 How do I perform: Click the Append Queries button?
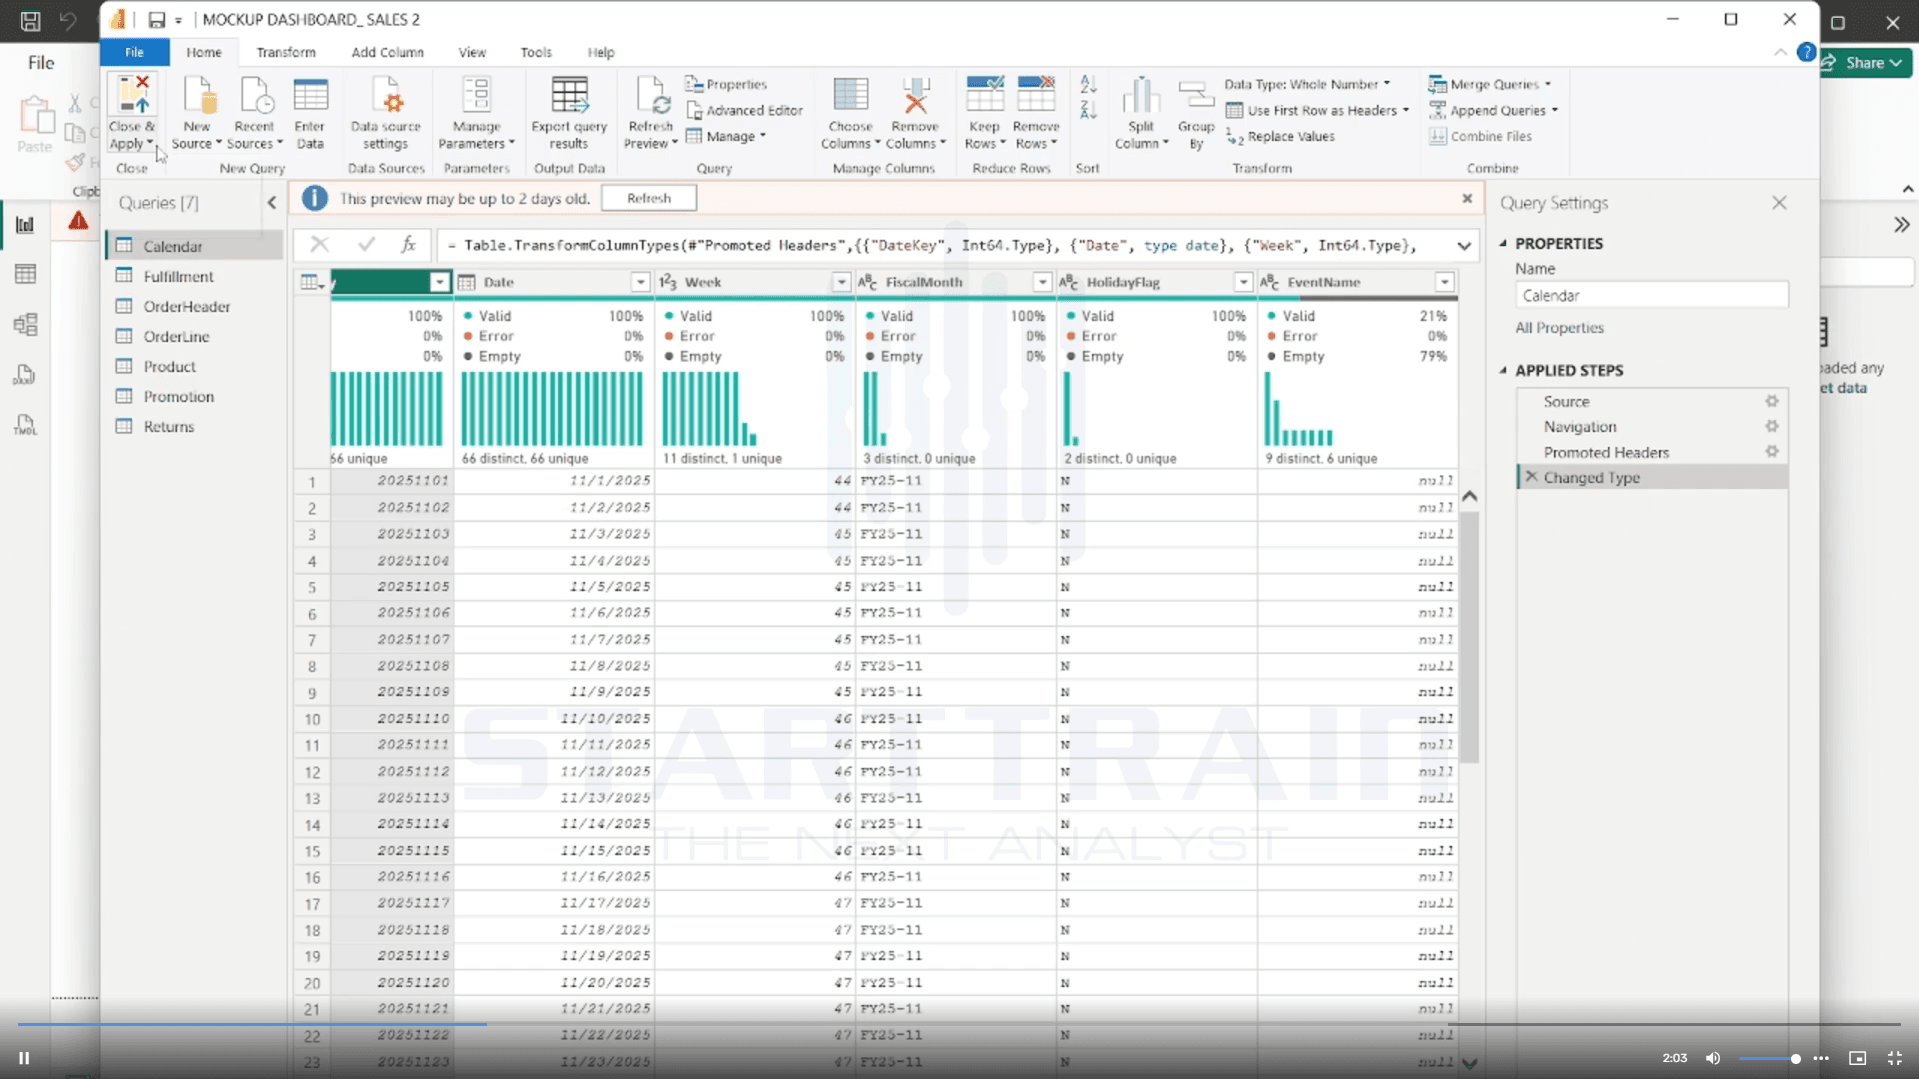pyautogui.click(x=1493, y=110)
